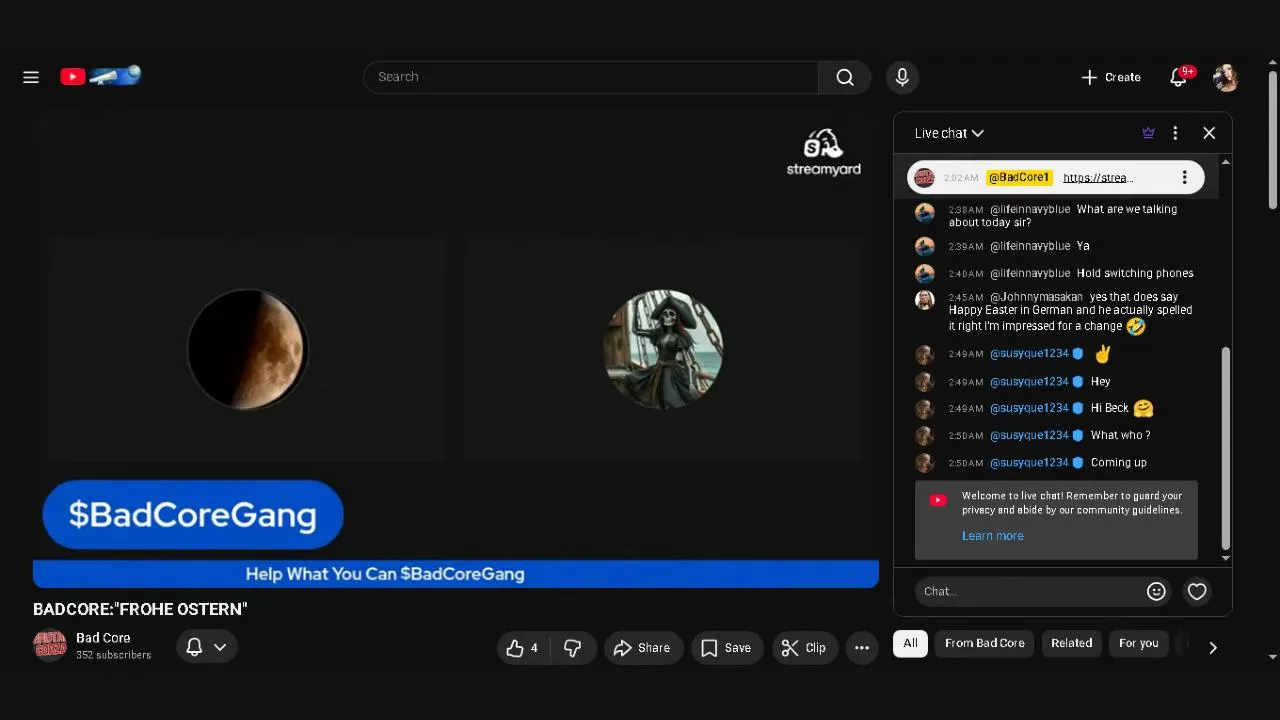Dislike the video
This screenshot has height=720, width=1280.
click(x=573, y=648)
